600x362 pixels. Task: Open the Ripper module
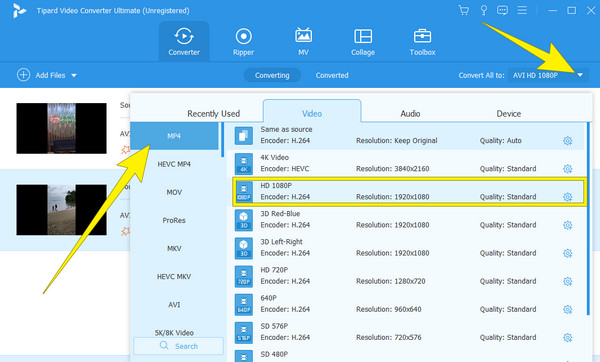pos(243,41)
